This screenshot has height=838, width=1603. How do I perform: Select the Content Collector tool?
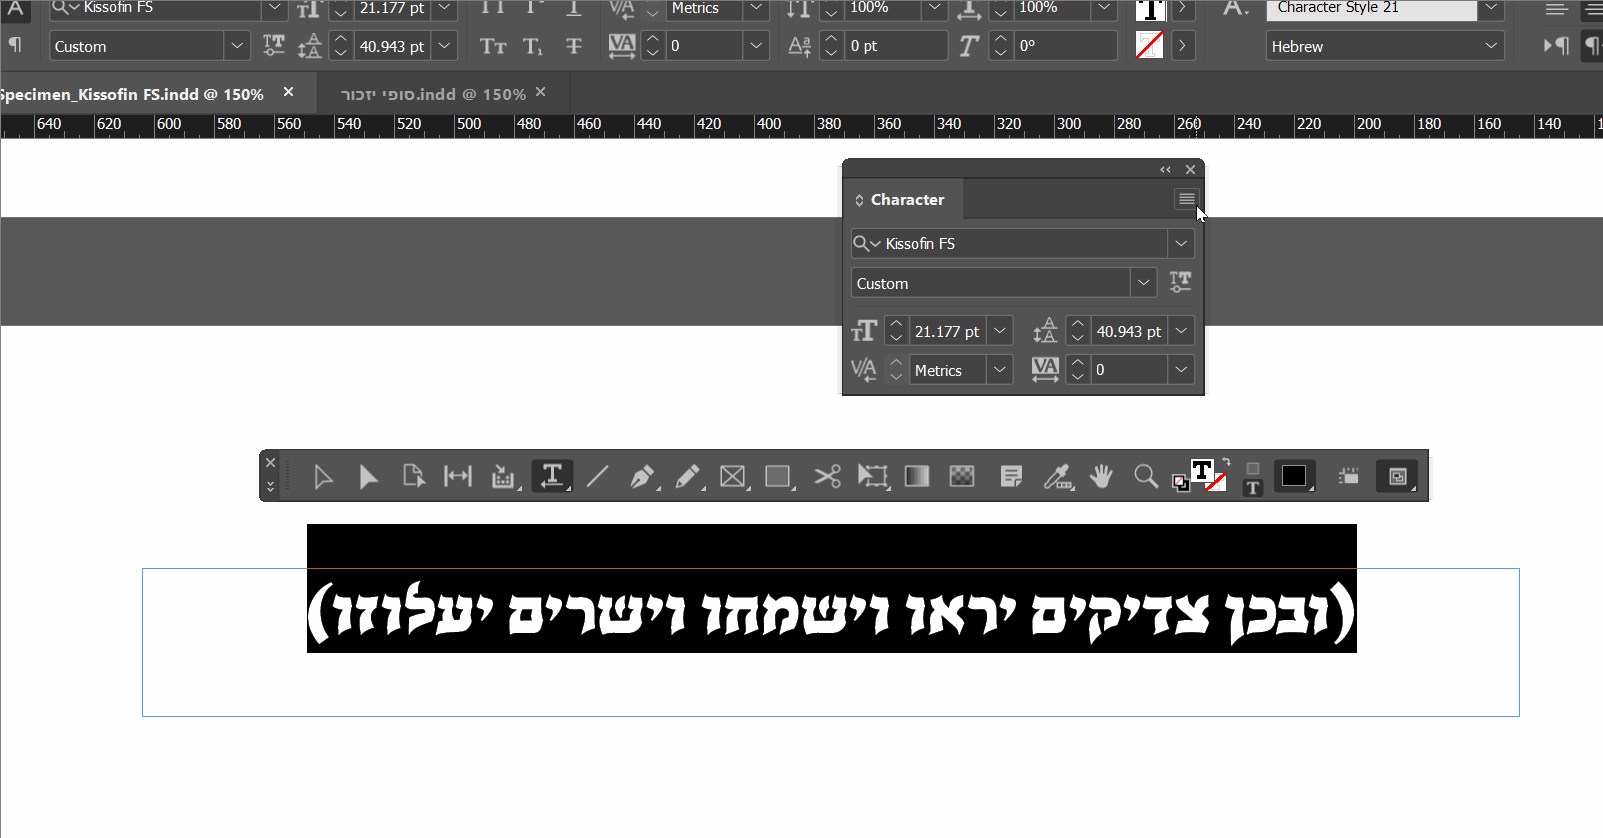click(503, 476)
